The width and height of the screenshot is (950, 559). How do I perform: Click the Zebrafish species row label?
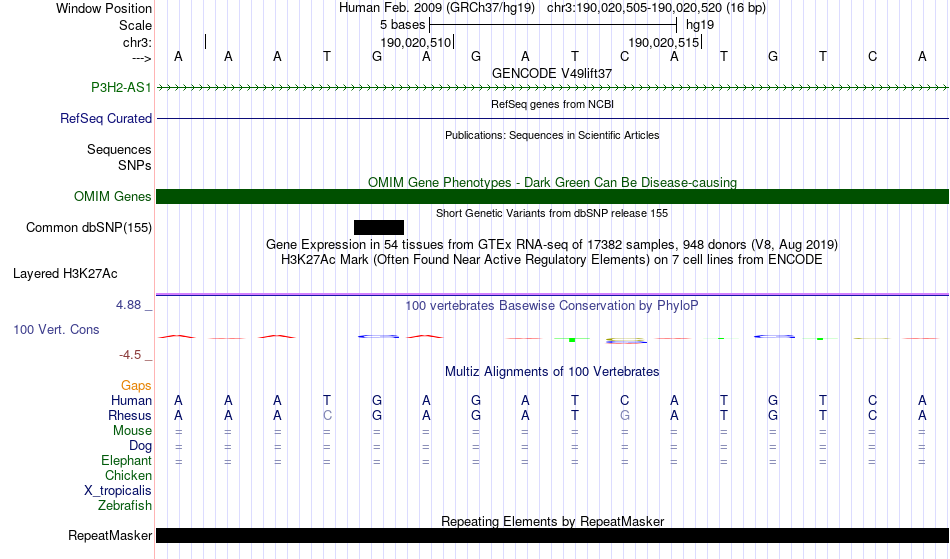(x=125, y=505)
